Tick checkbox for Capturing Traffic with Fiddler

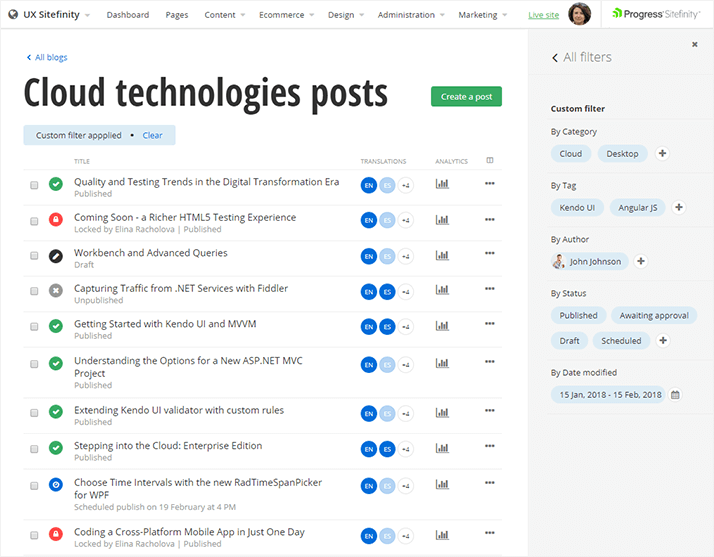[34, 291]
